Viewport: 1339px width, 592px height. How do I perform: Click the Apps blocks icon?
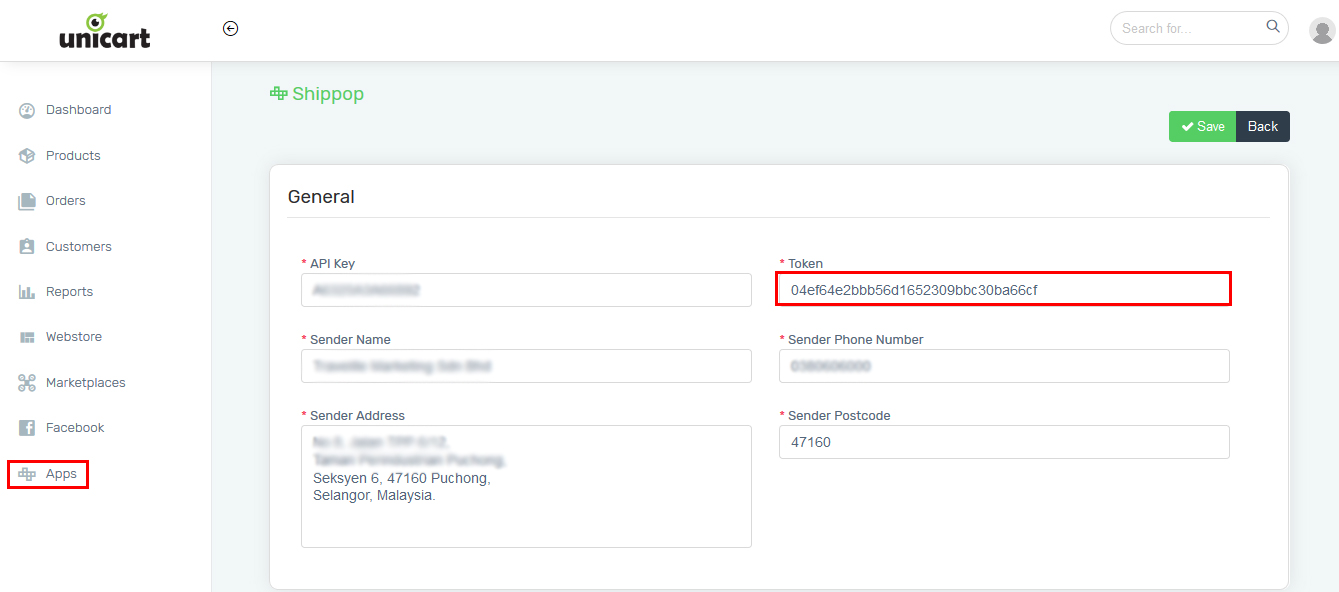click(27, 474)
